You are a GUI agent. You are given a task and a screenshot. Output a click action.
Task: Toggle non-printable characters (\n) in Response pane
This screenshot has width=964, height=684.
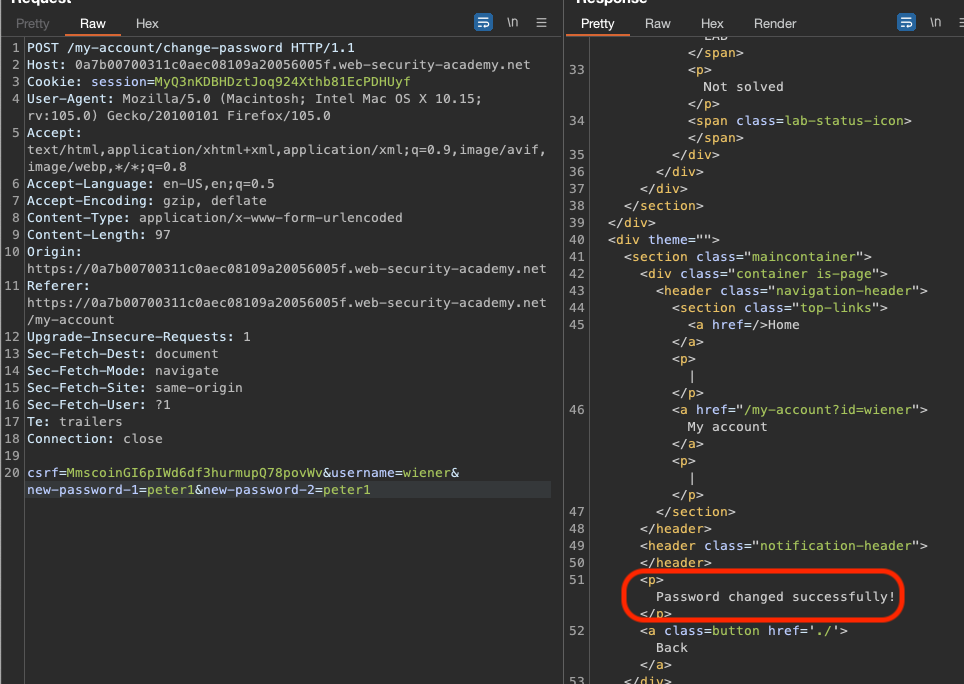point(935,22)
